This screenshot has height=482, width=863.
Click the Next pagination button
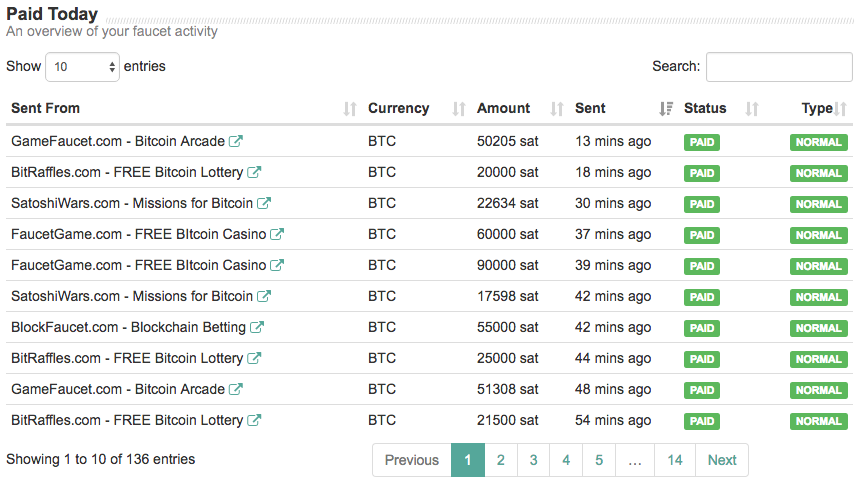pyautogui.click(x=722, y=460)
